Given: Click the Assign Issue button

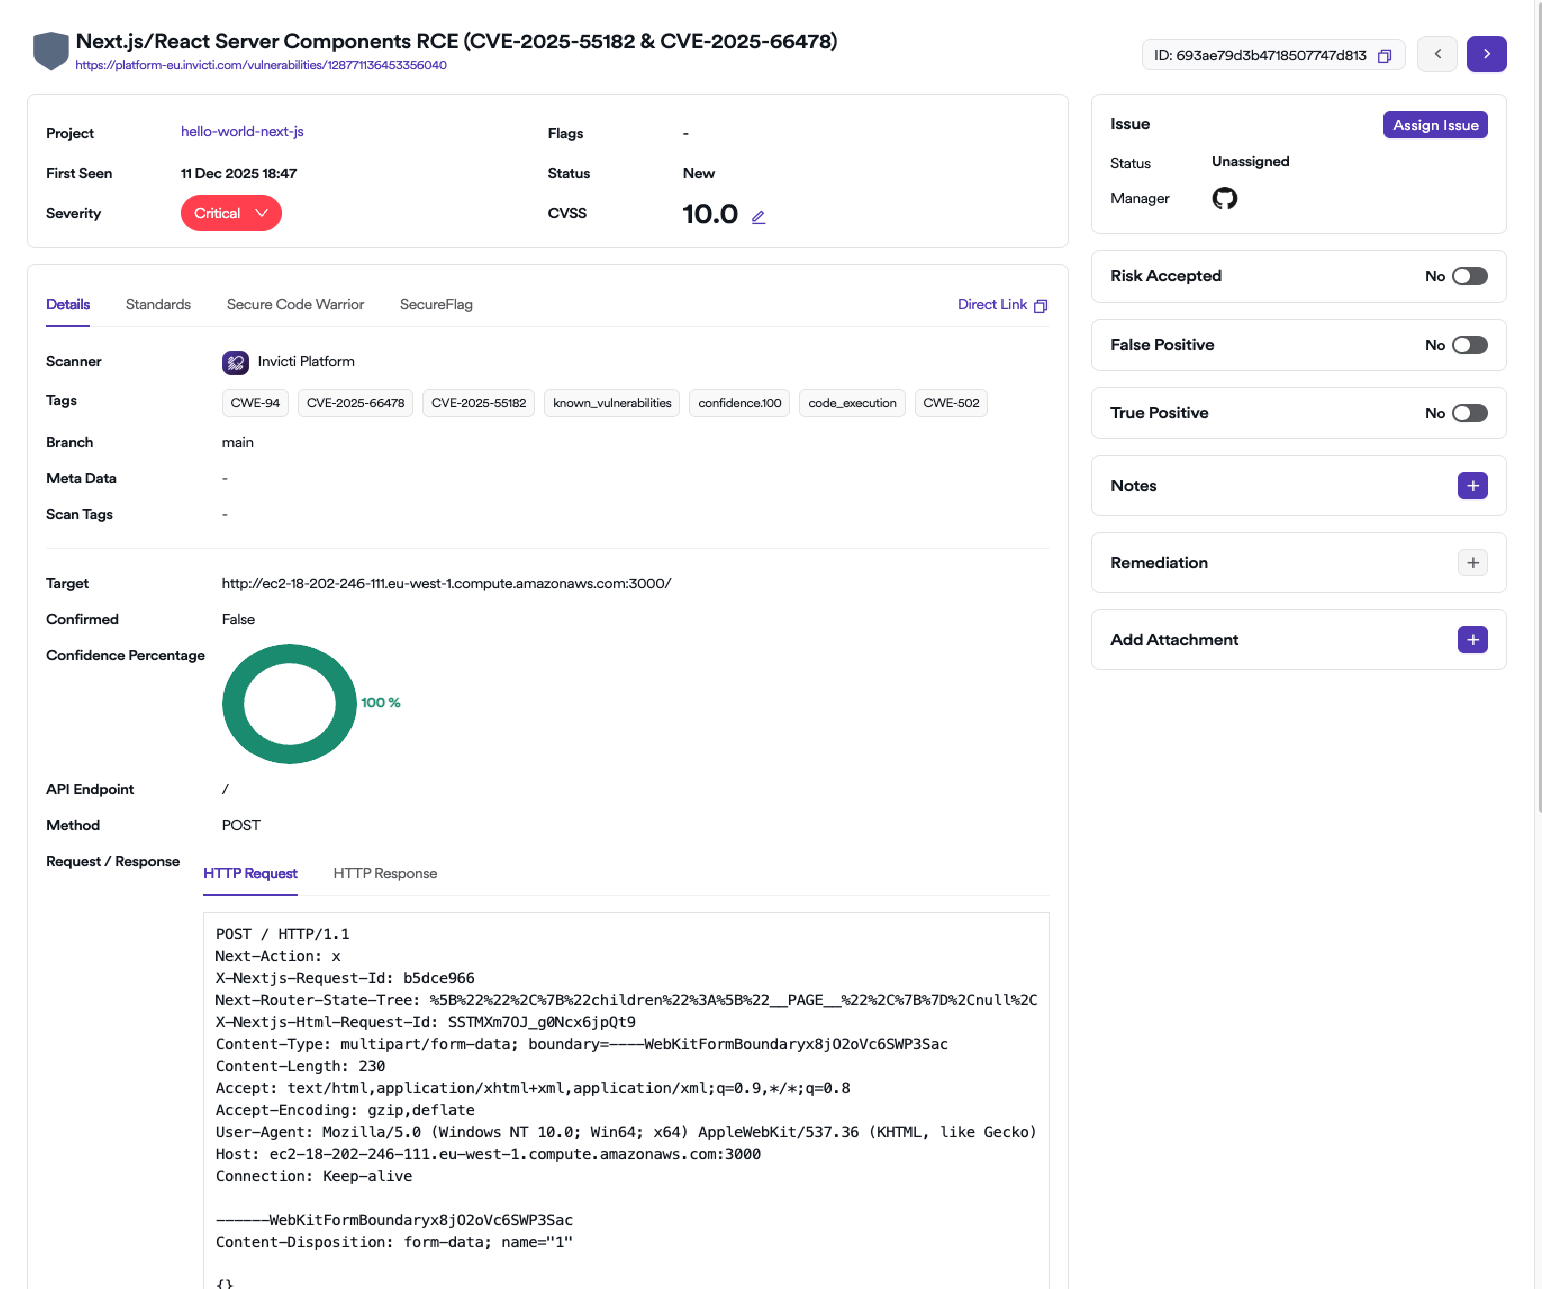Looking at the screenshot, I should (x=1435, y=125).
